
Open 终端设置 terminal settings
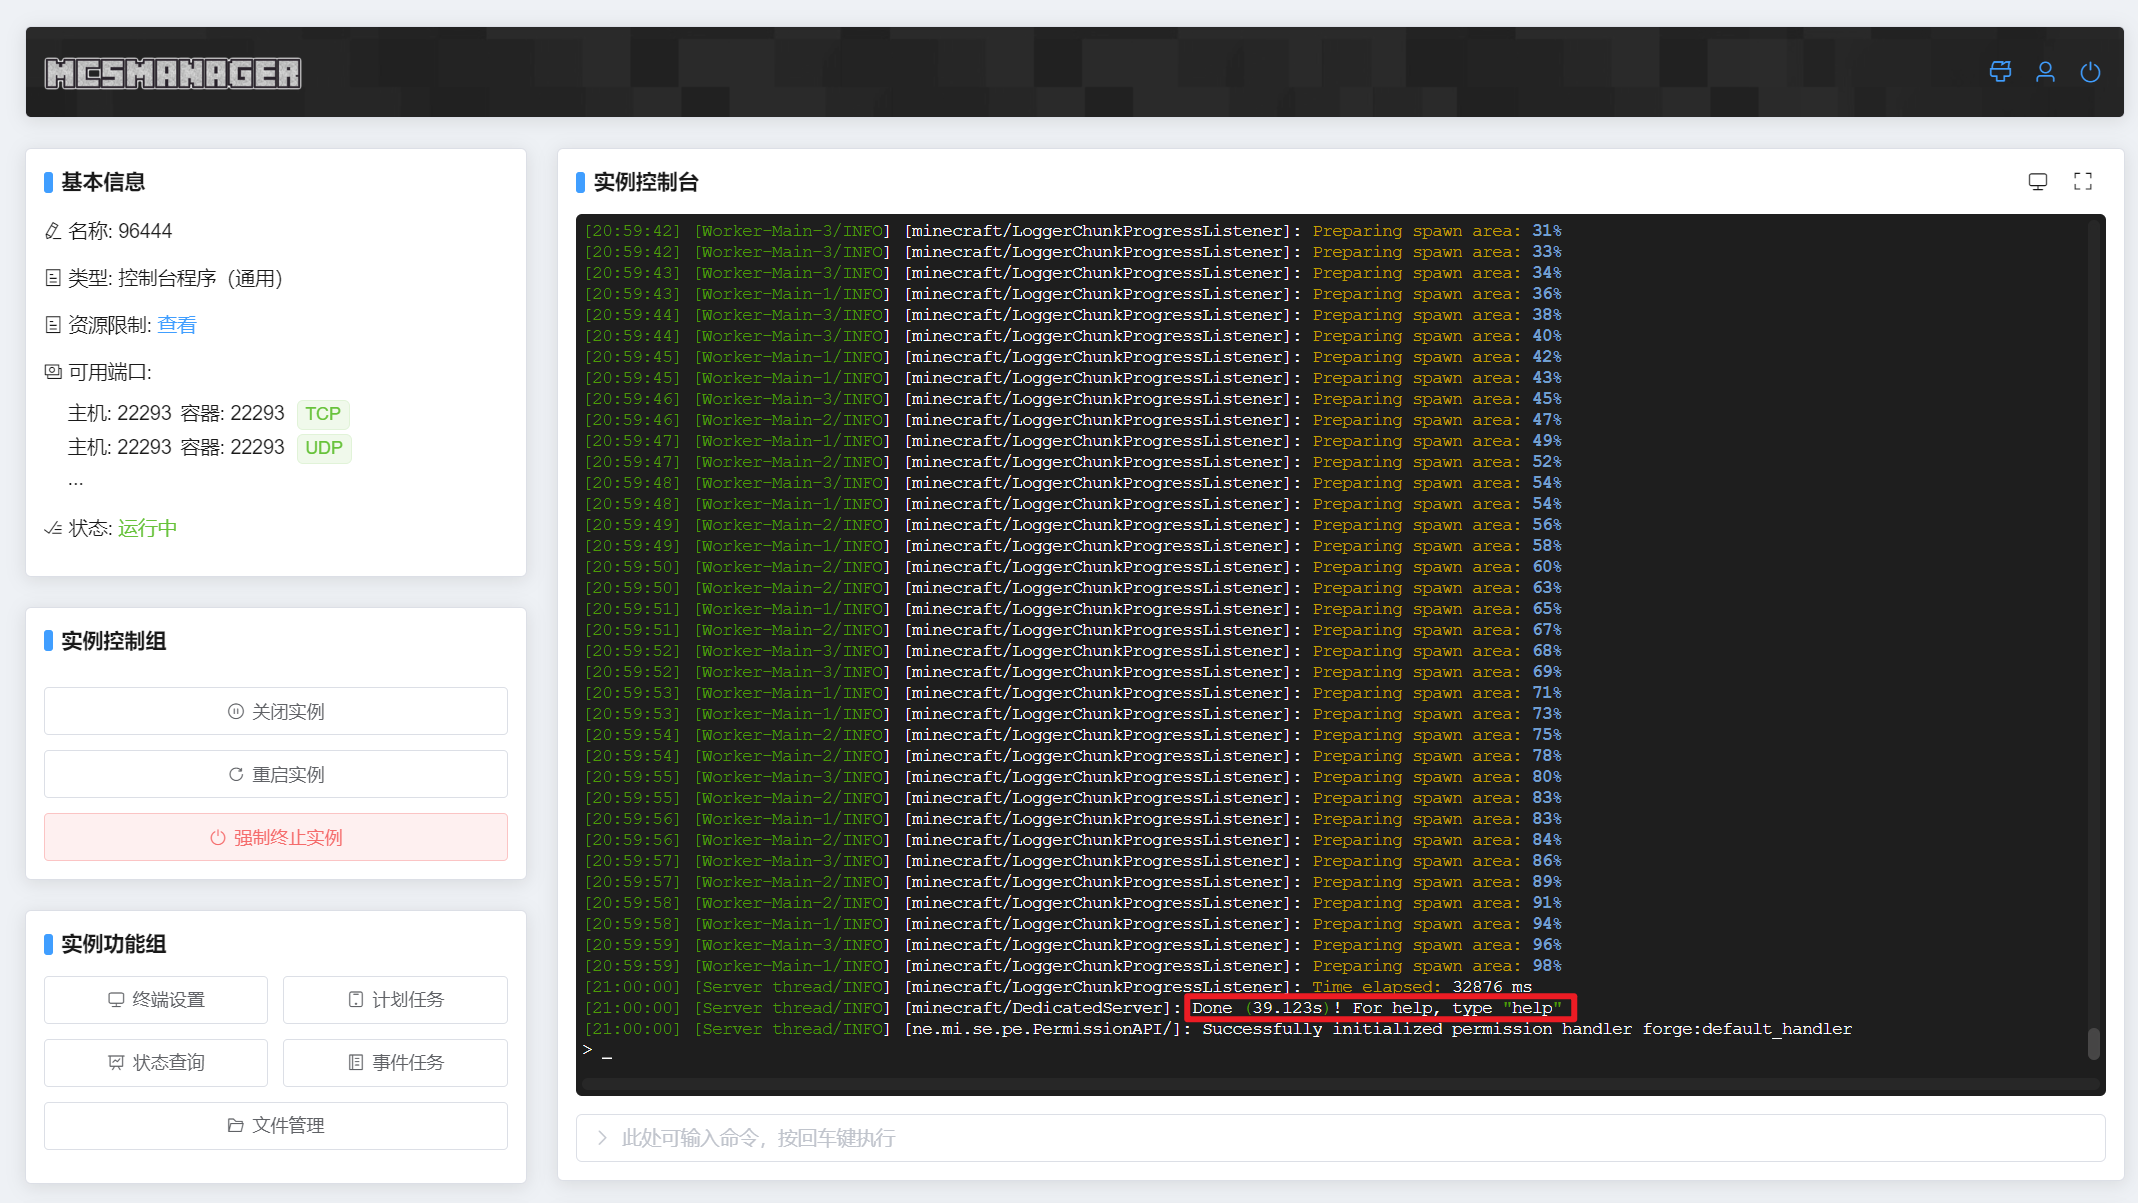[x=156, y=1000]
